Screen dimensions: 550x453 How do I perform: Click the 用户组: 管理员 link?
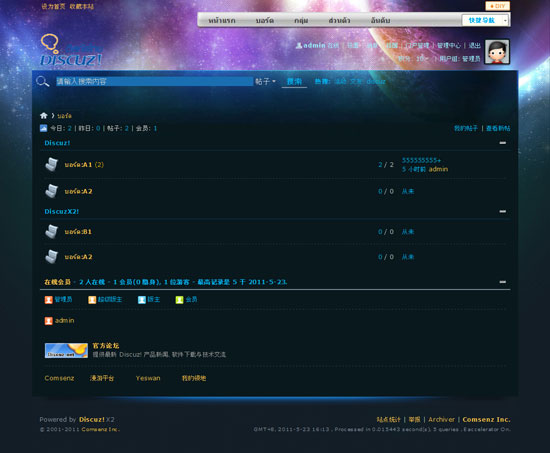[460, 59]
